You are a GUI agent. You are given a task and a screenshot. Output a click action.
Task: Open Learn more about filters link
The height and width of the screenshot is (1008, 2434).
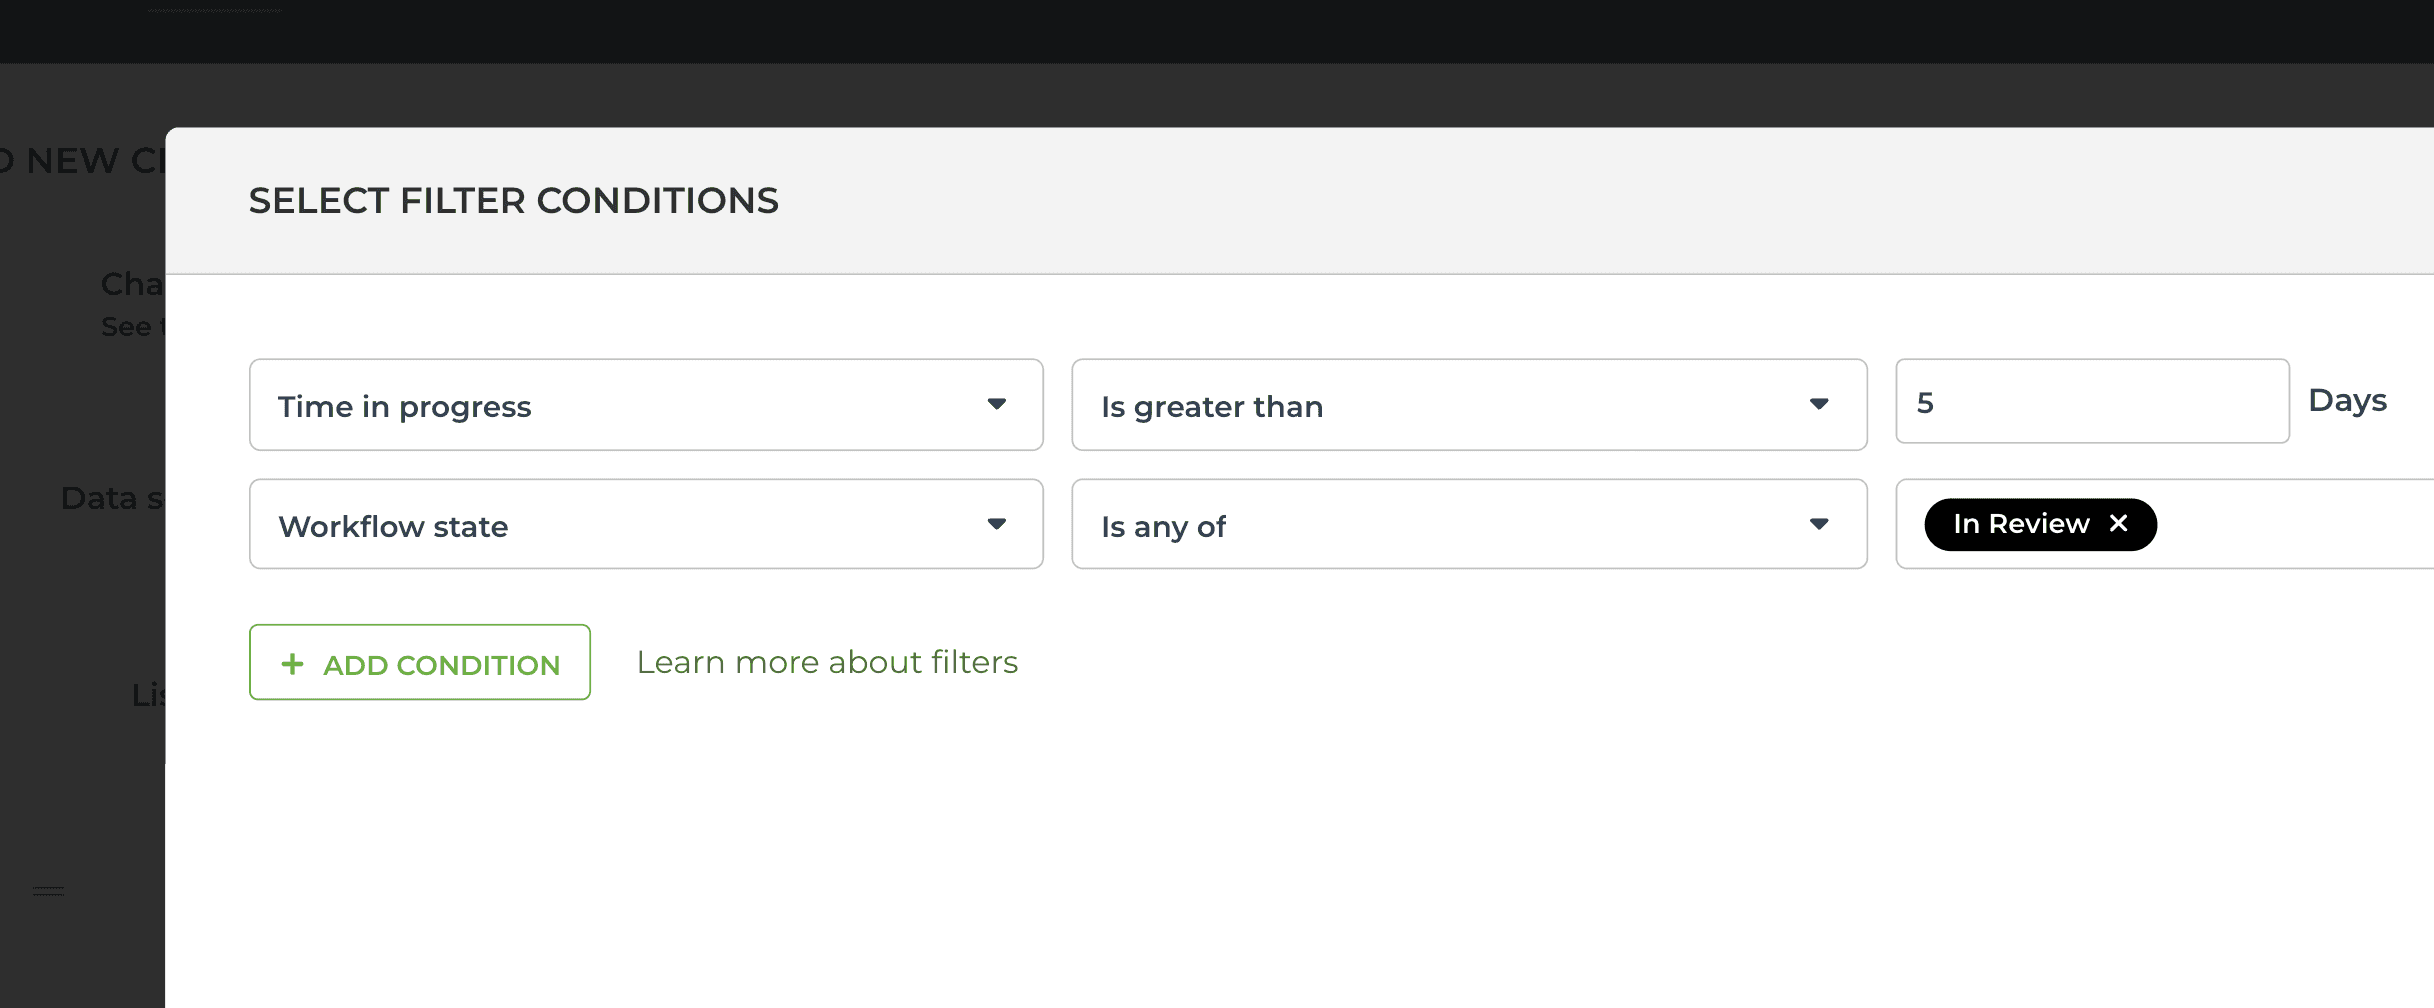point(827,662)
